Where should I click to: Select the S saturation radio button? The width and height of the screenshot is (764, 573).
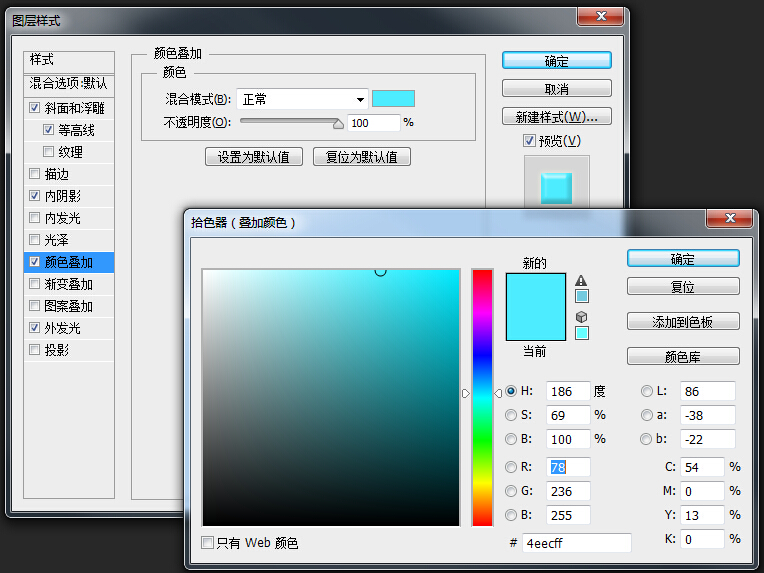(511, 415)
